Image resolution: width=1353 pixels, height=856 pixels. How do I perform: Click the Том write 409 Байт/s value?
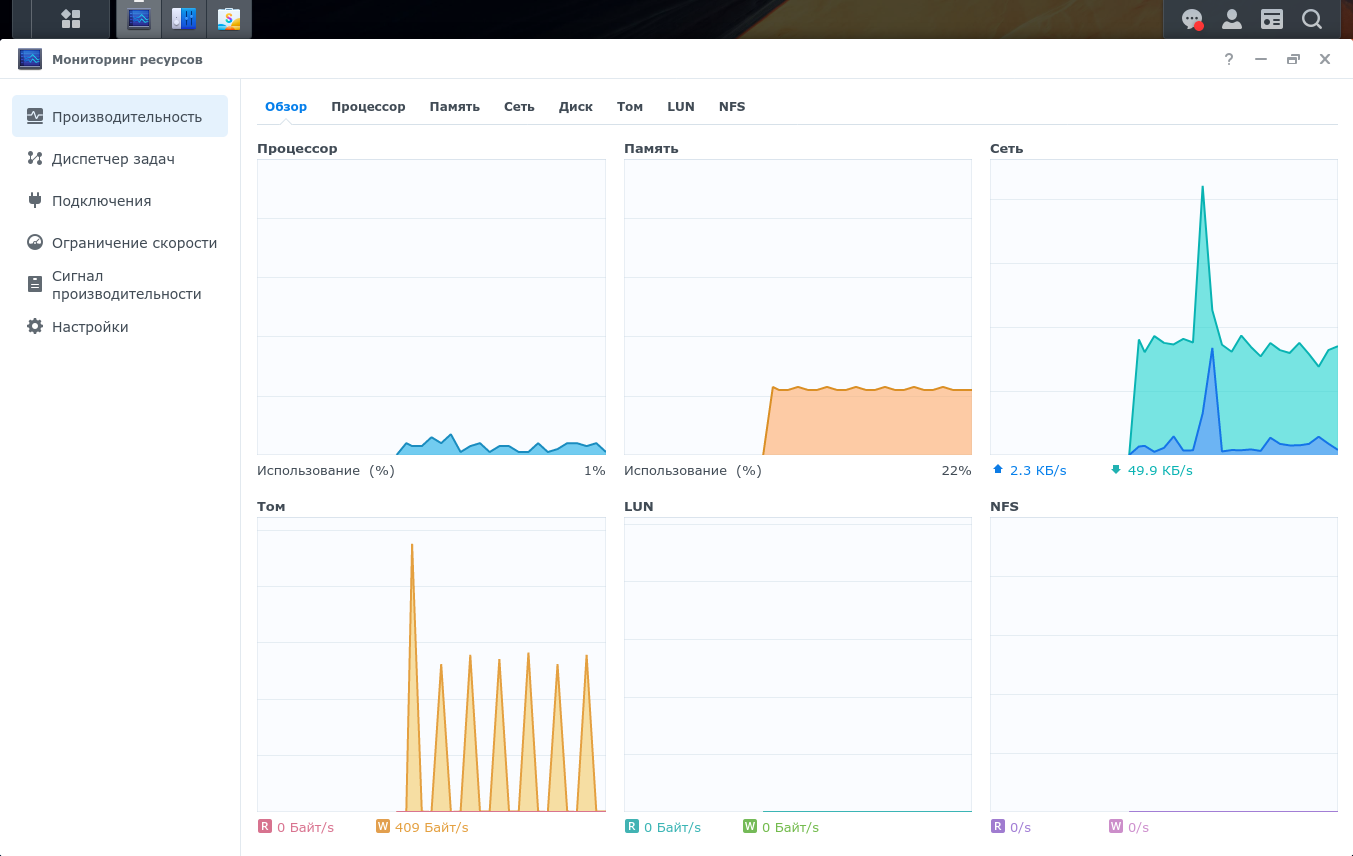point(431,827)
